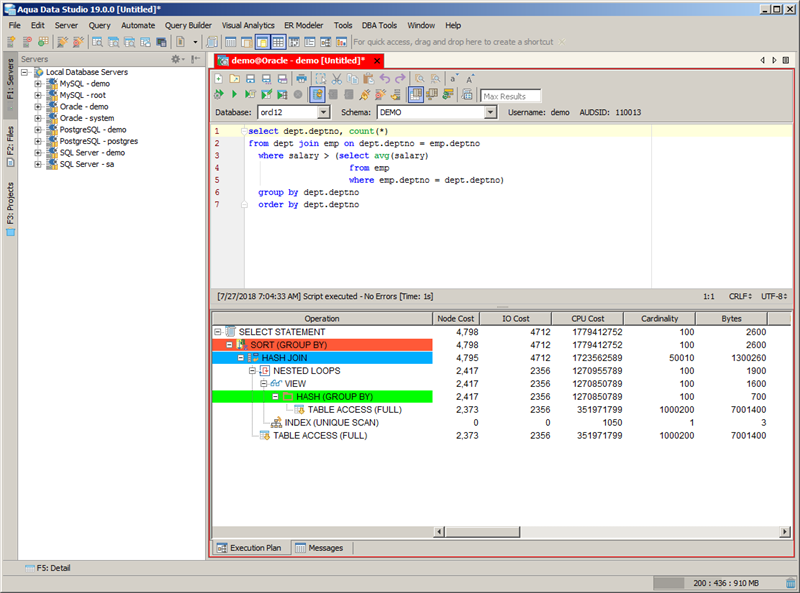Open a file with the folder icon
The width and height of the screenshot is (800, 593).
(234, 79)
